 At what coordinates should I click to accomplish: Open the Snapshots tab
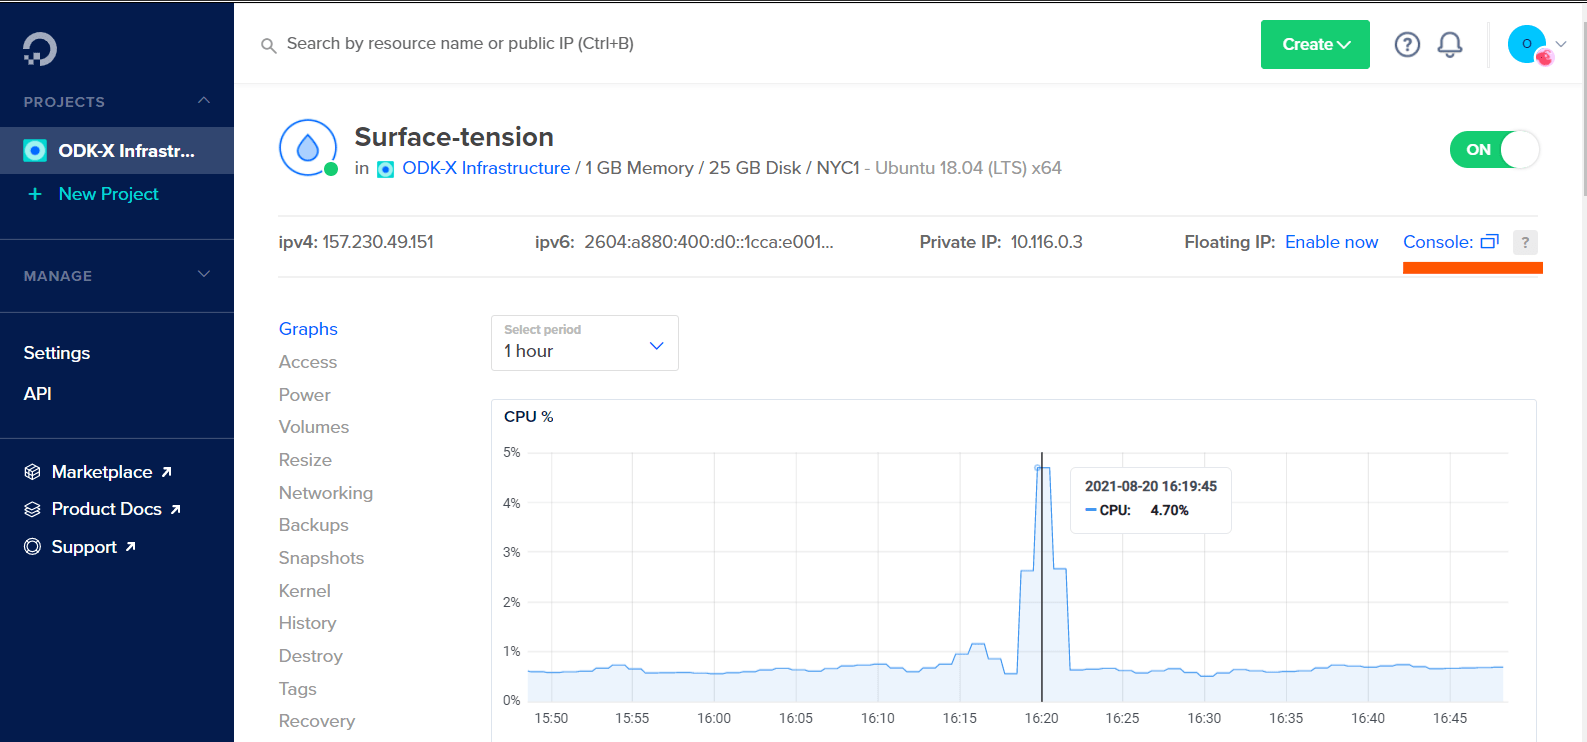tap(321, 558)
